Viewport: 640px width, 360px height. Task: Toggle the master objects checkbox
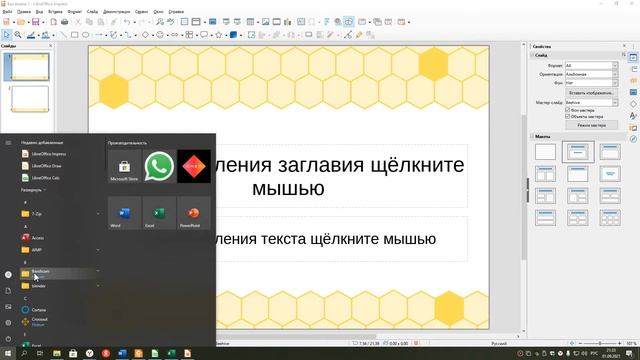pos(567,116)
